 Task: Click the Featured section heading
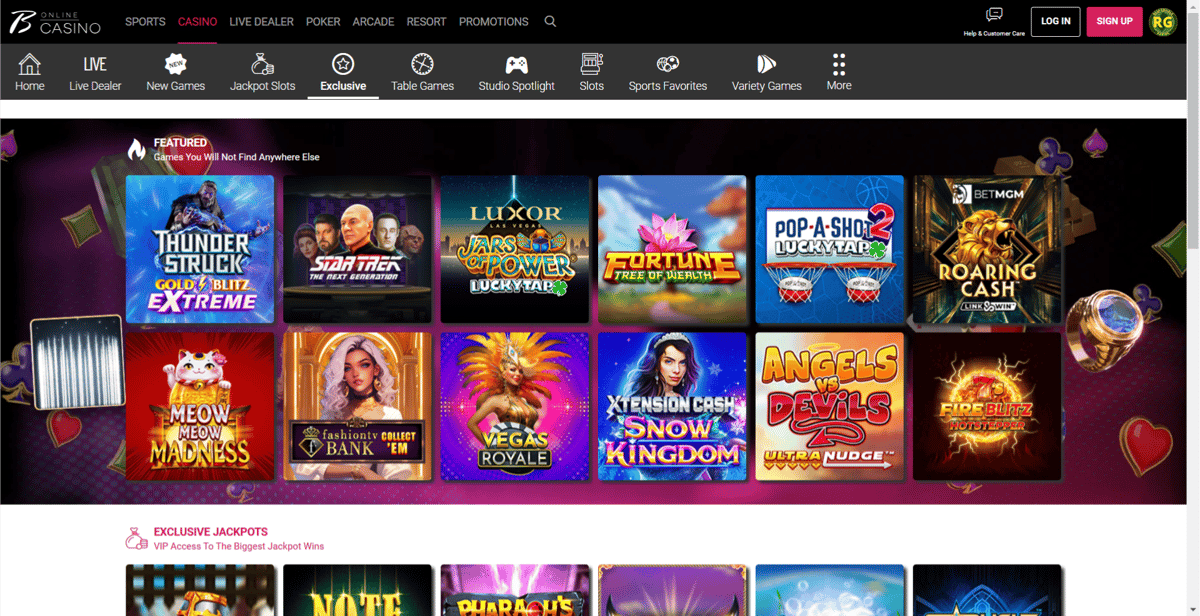coord(180,143)
